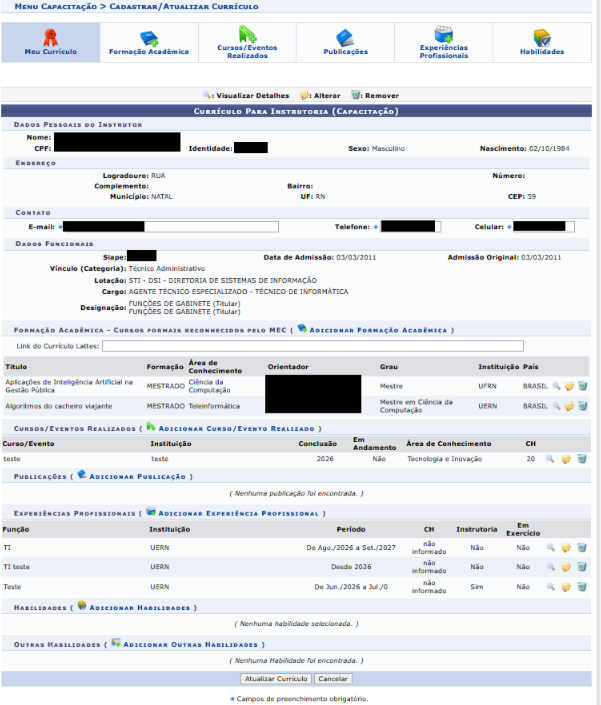Click Adicionar Curso/Evento Realizado link
The height and width of the screenshot is (705, 601).
click(x=236, y=429)
